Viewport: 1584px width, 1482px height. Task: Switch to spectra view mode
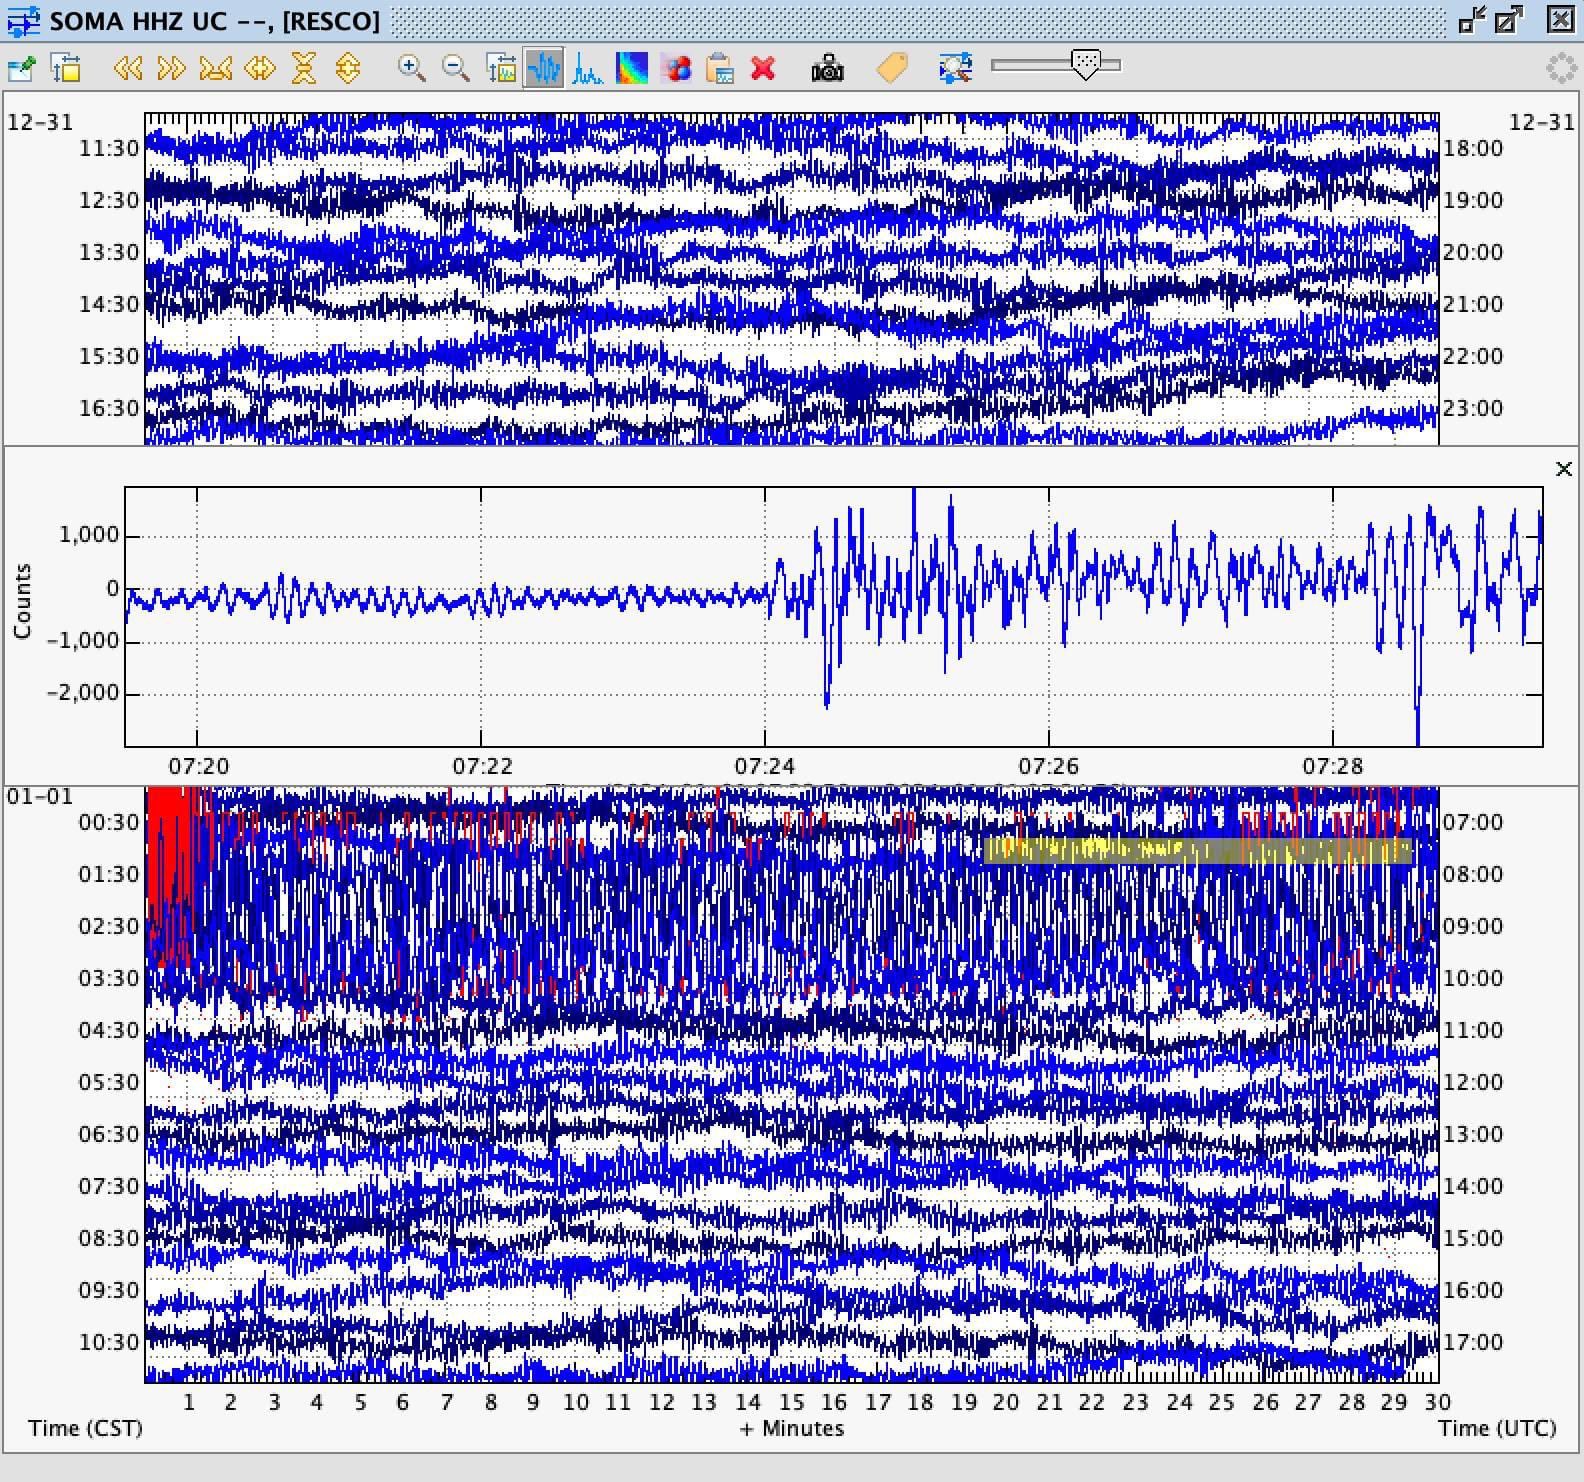(588, 68)
